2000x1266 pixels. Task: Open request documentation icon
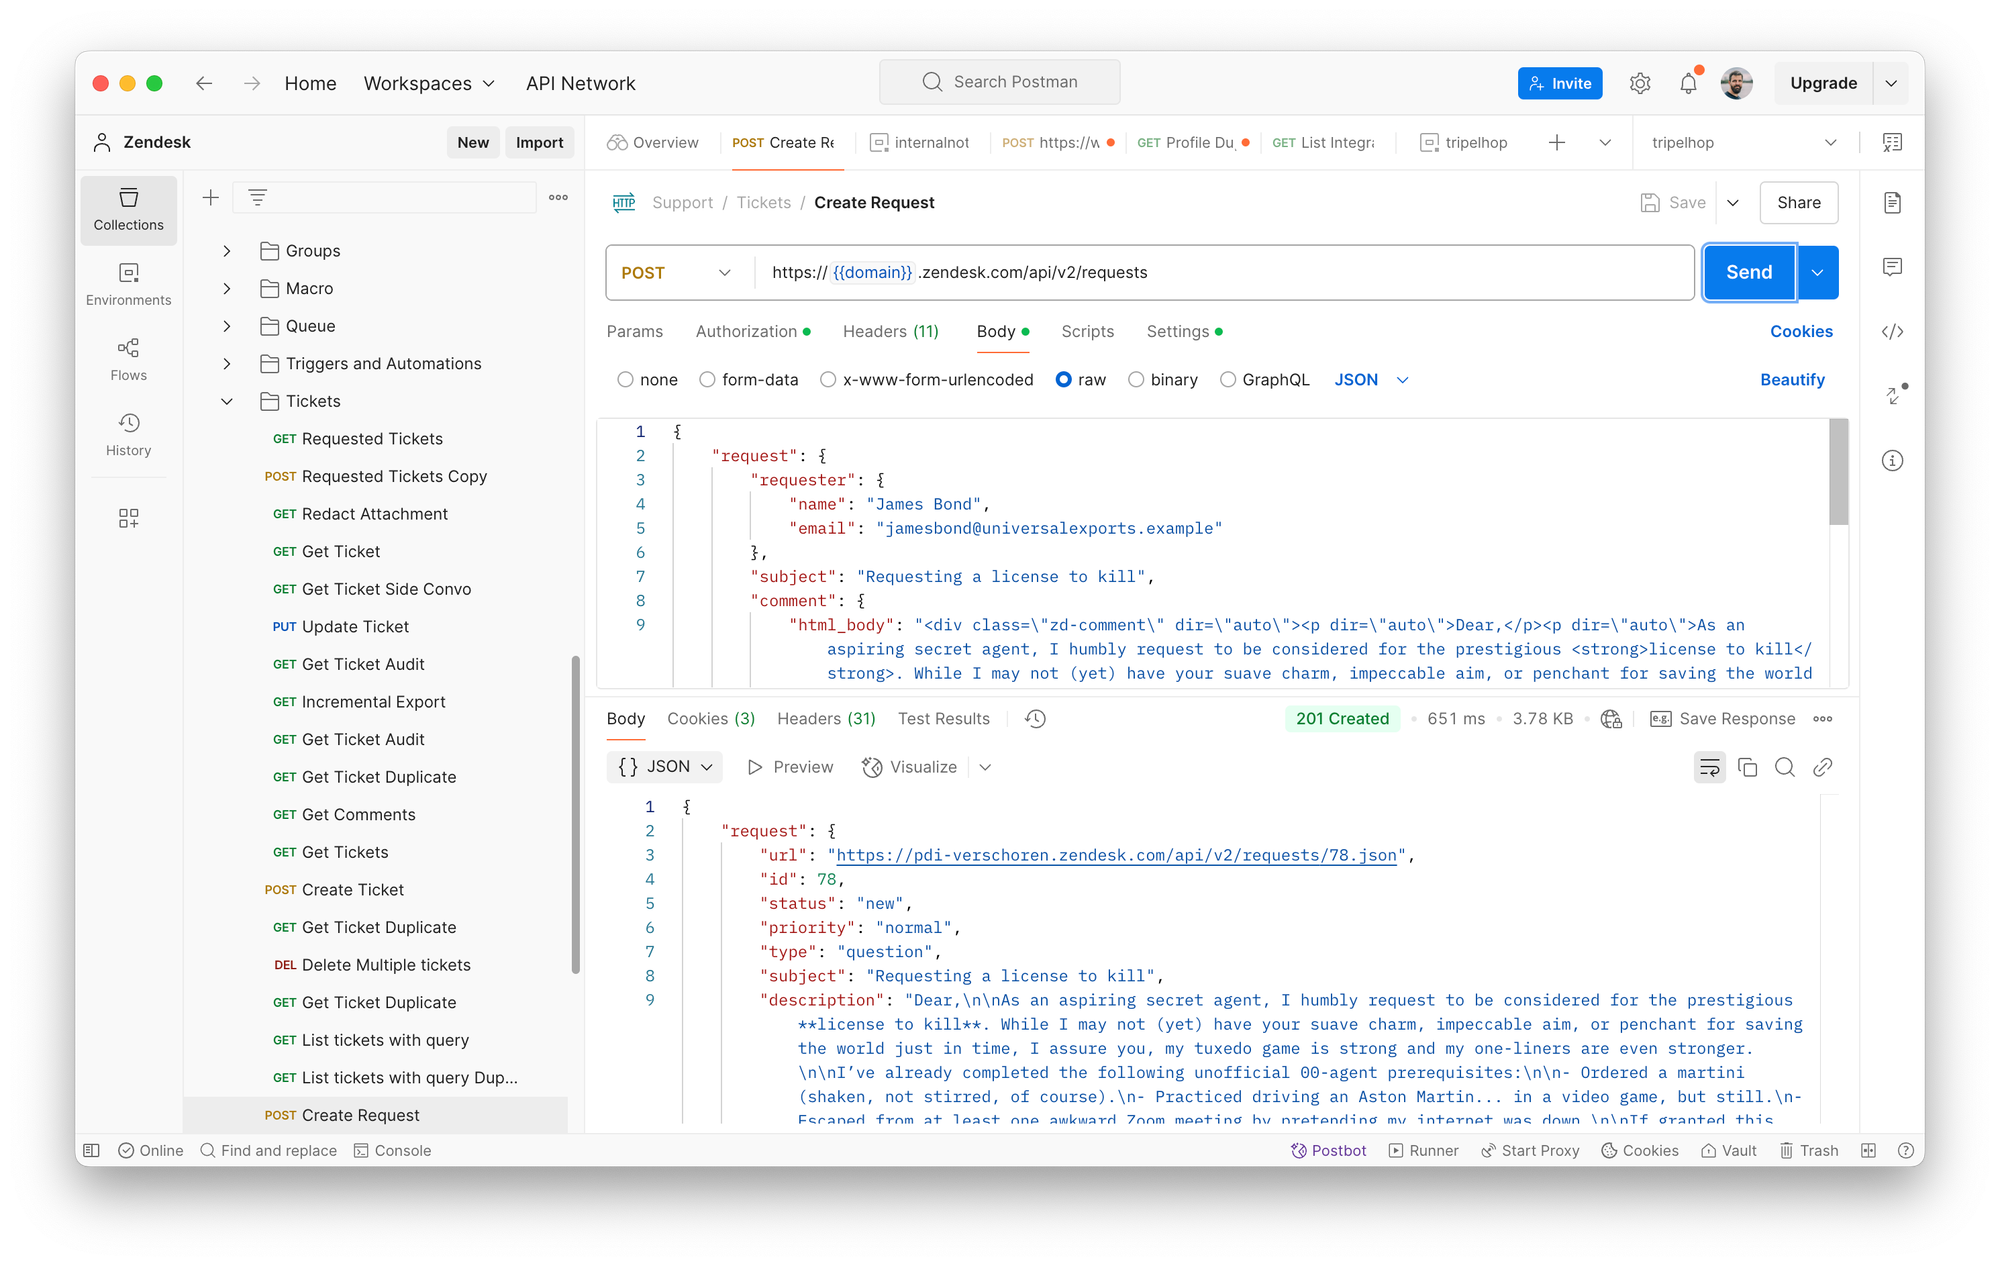[x=1892, y=203]
